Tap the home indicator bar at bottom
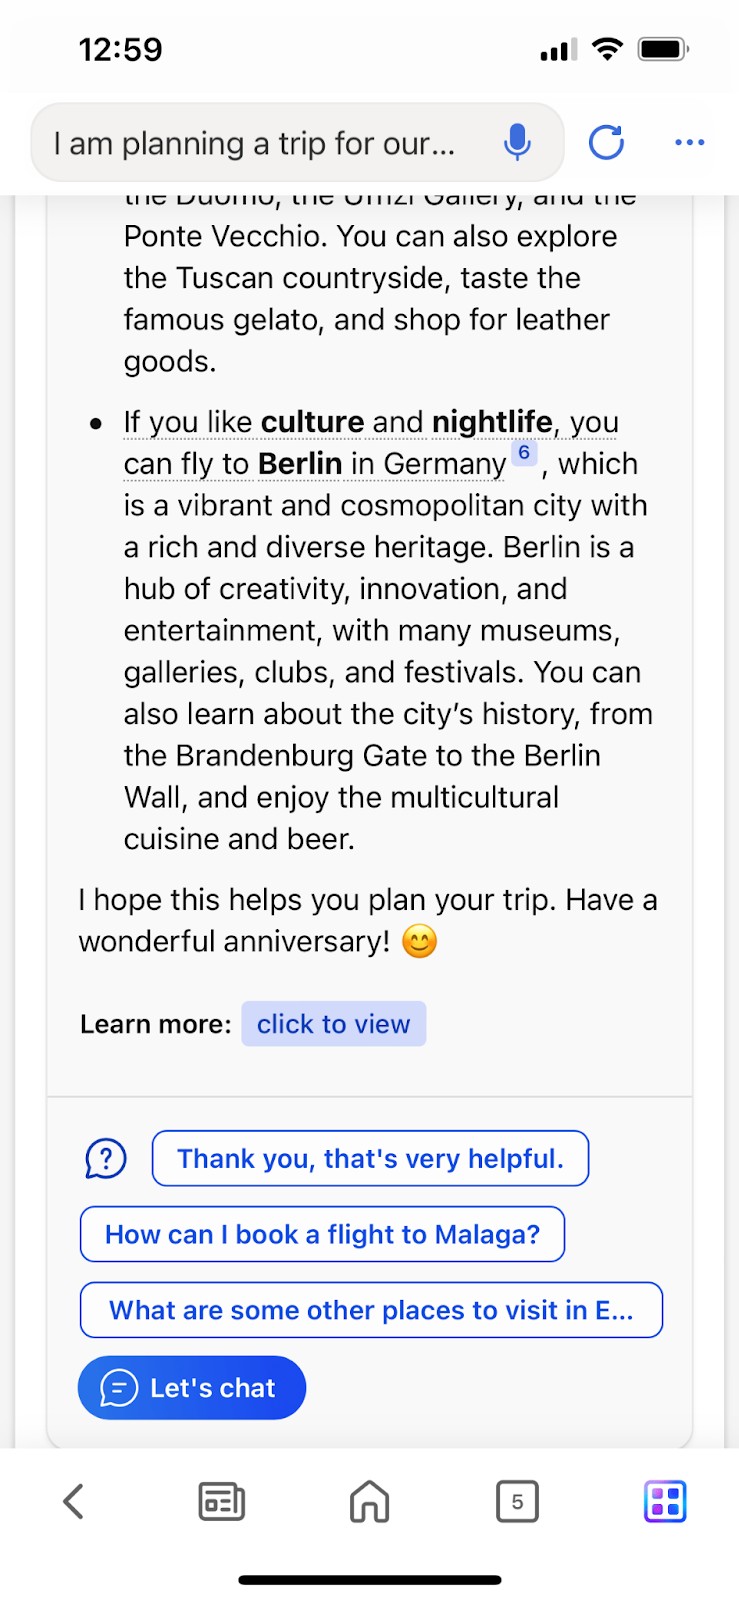Image resolution: width=739 pixels, height=1600 pixels. coord(369,1580)
